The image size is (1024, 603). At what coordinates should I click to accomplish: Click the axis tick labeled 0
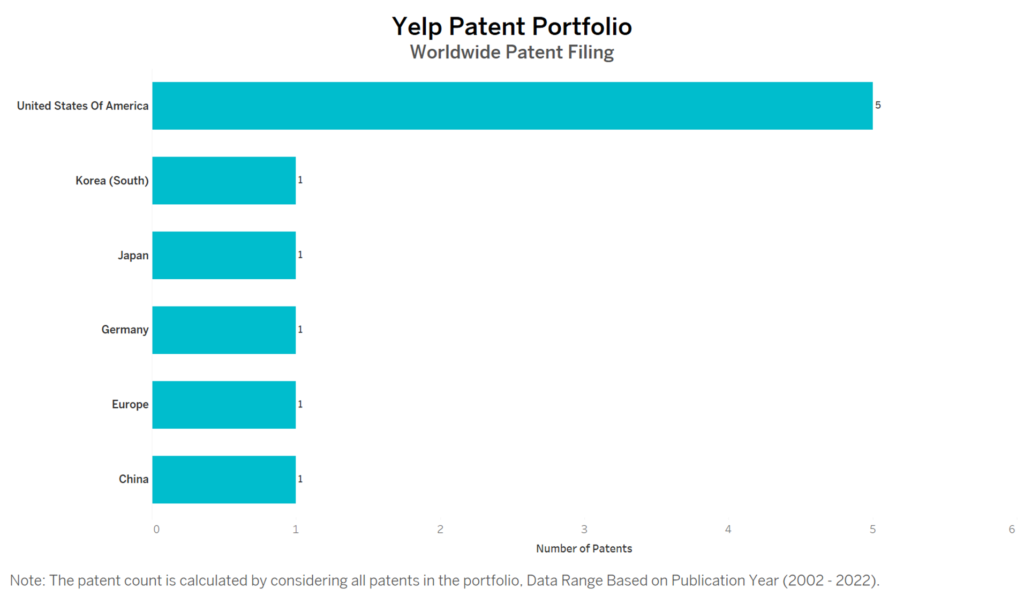156,529
